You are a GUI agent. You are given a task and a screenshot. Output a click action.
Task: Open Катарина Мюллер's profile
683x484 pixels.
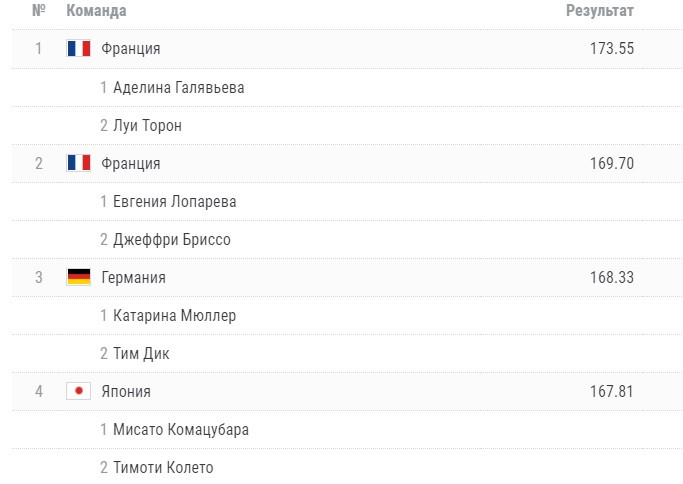tap(175, 315)
